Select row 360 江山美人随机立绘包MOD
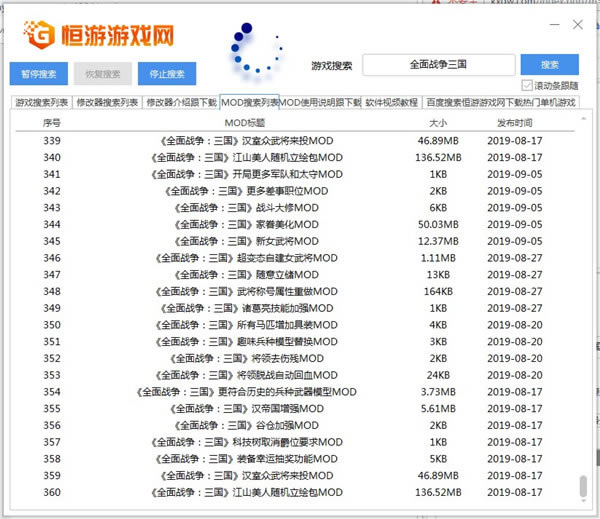This screenshot has width=600, height=519. pos(295,493)
